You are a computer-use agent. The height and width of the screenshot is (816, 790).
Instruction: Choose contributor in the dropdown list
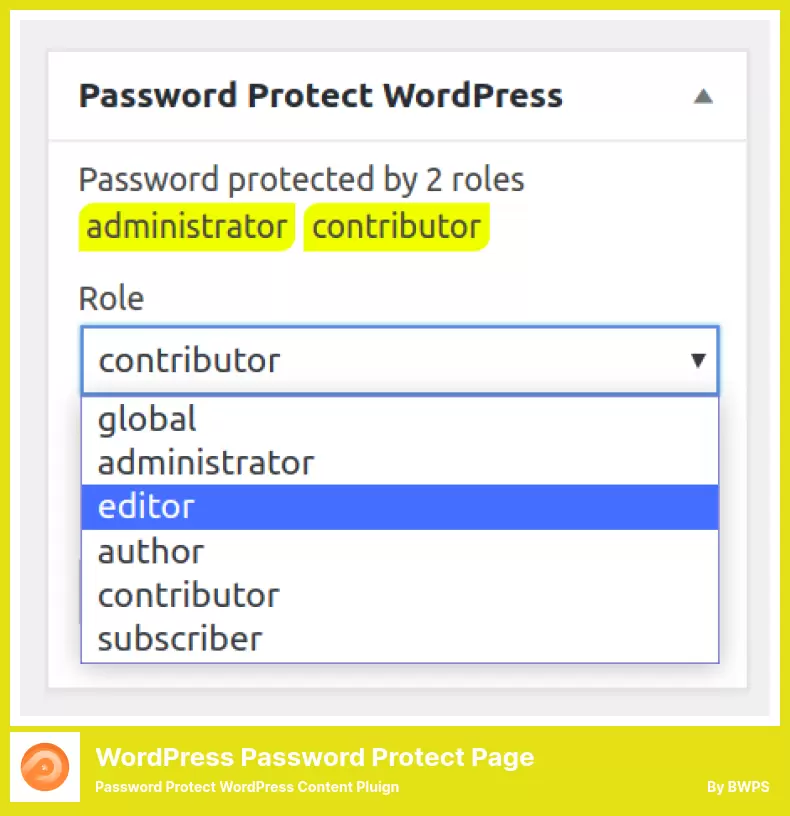(x=400, y=595)
